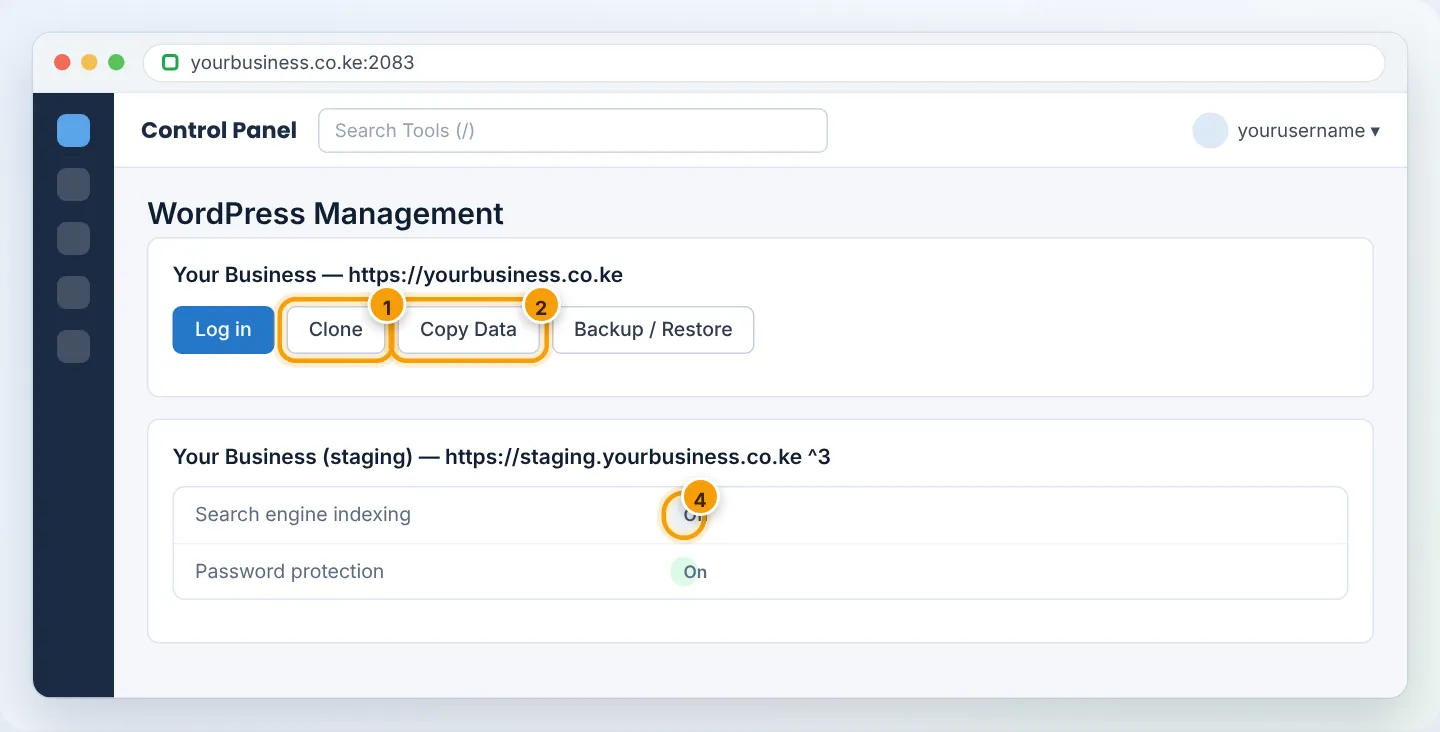
Task: Focus the Search Tools field
Action: [573, 131]
